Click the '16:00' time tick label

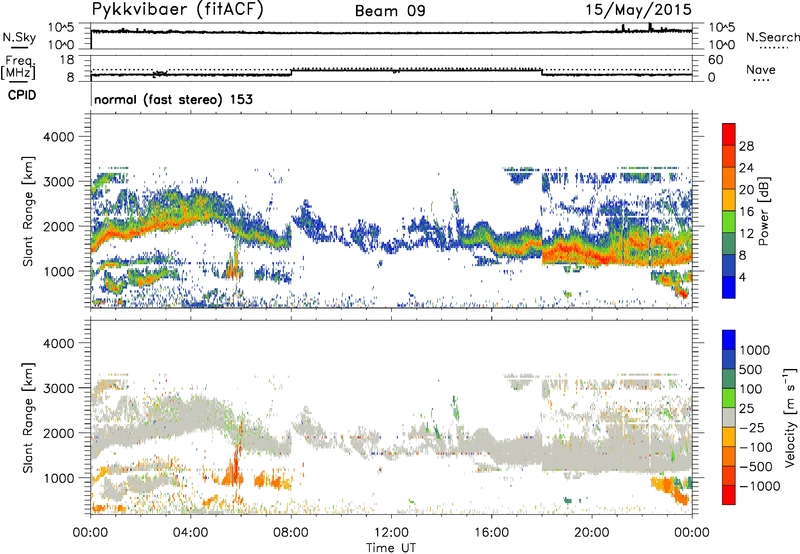(x=491, y=533)
